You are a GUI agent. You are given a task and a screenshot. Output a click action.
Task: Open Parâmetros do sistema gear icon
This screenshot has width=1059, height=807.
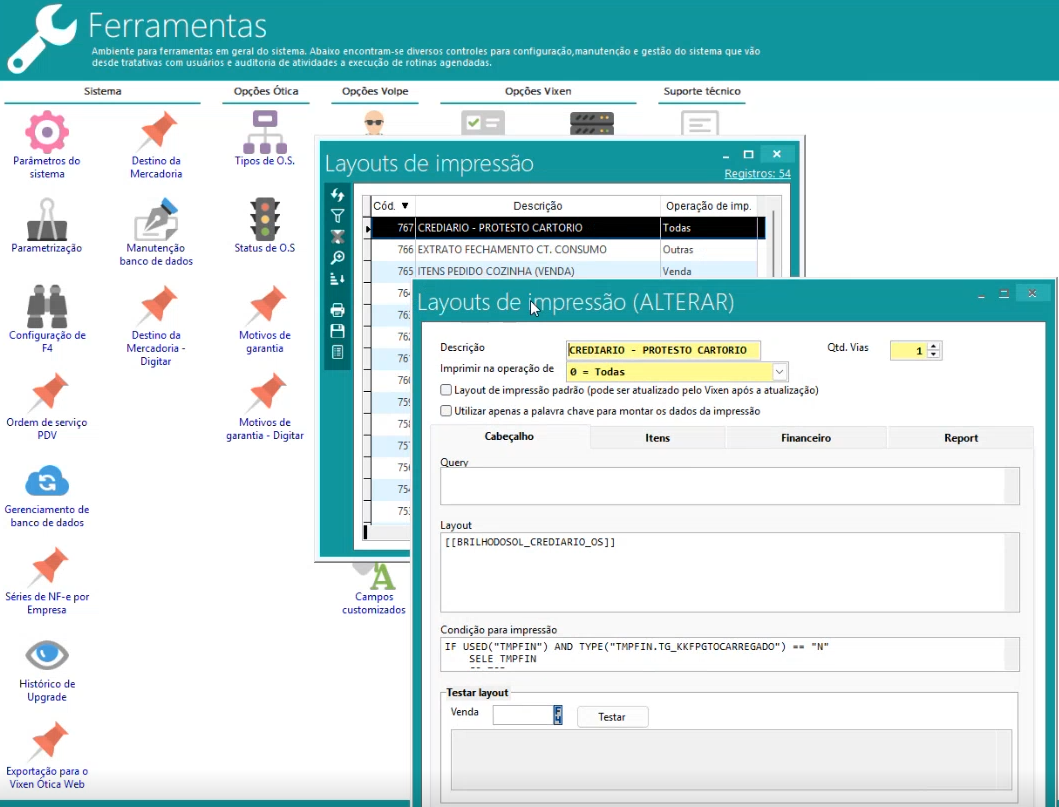point(46,132)
